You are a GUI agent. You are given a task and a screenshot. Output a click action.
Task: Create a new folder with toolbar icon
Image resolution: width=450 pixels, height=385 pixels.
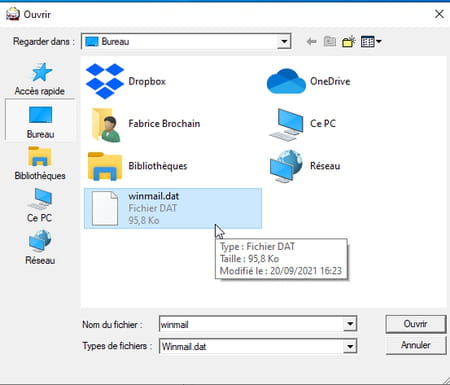(349, 42)
